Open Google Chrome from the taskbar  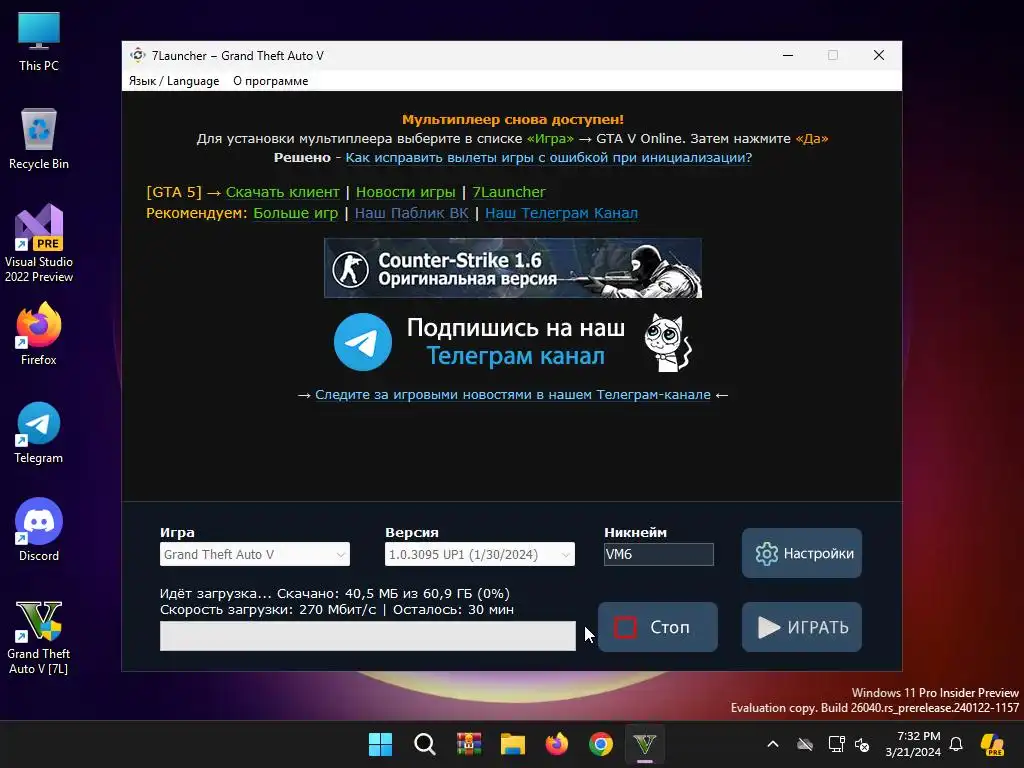[x=601, y=744]
